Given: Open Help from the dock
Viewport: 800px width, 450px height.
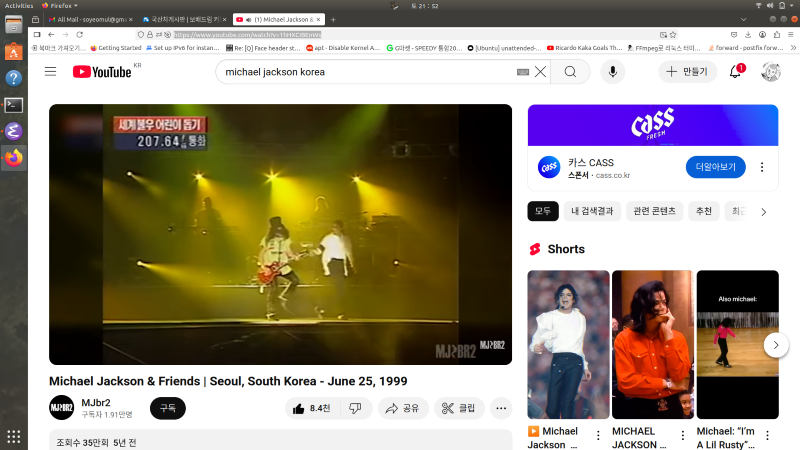Looking at the screenshot, I should (x=14, y=78).
